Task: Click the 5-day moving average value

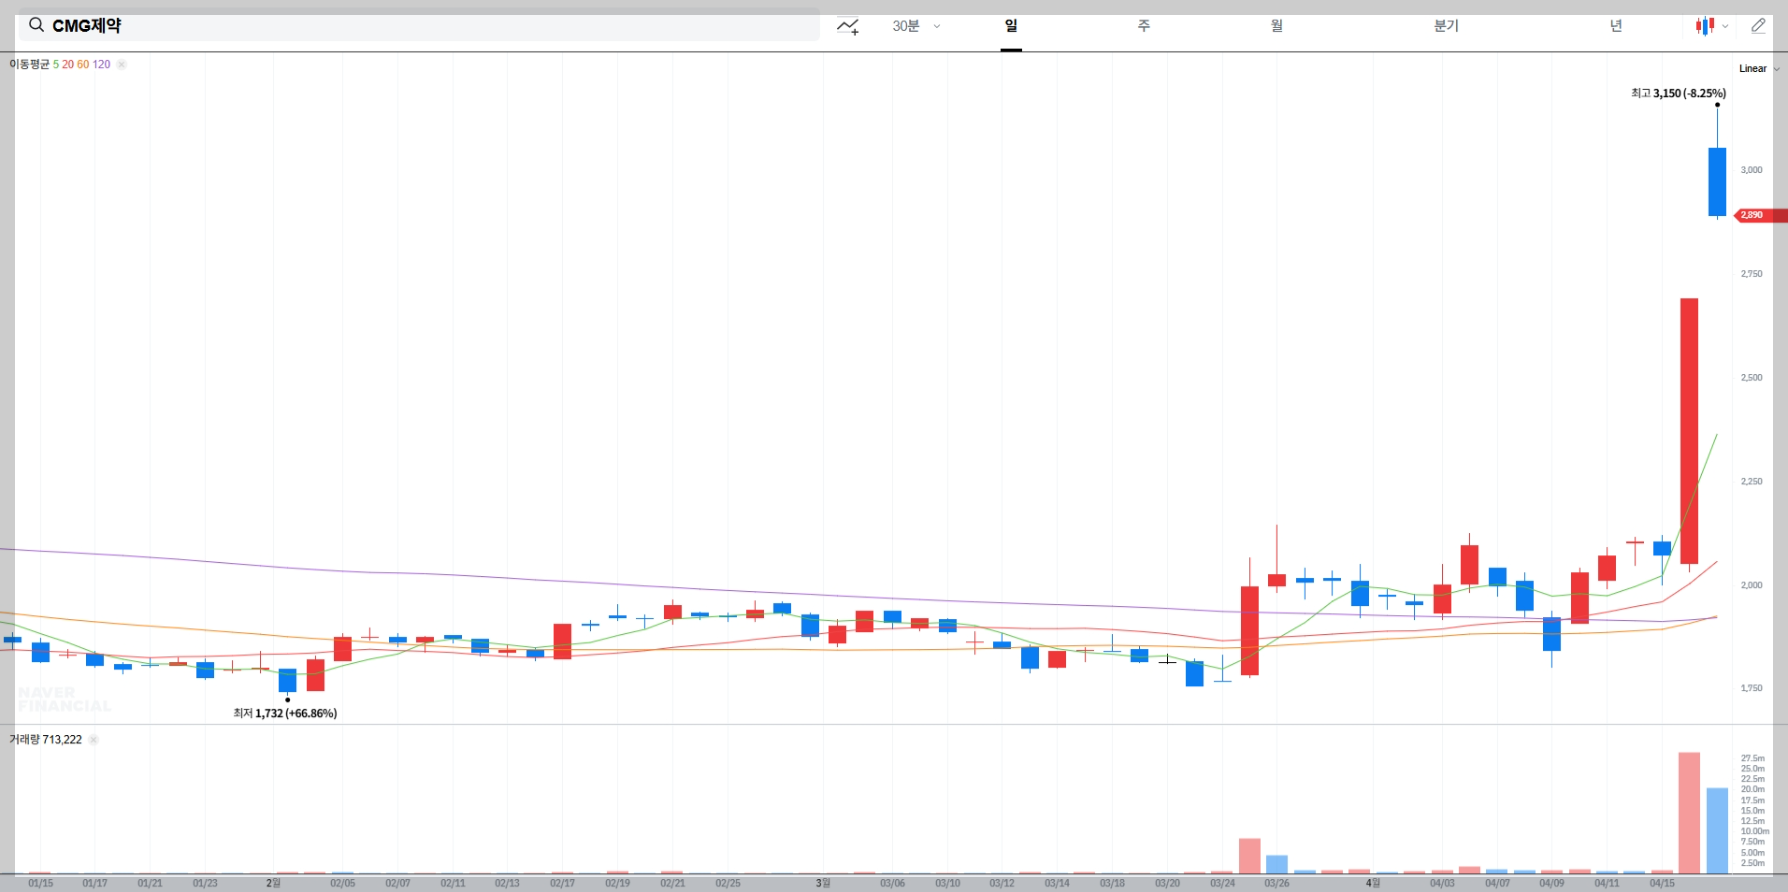Action: (56, 64)
